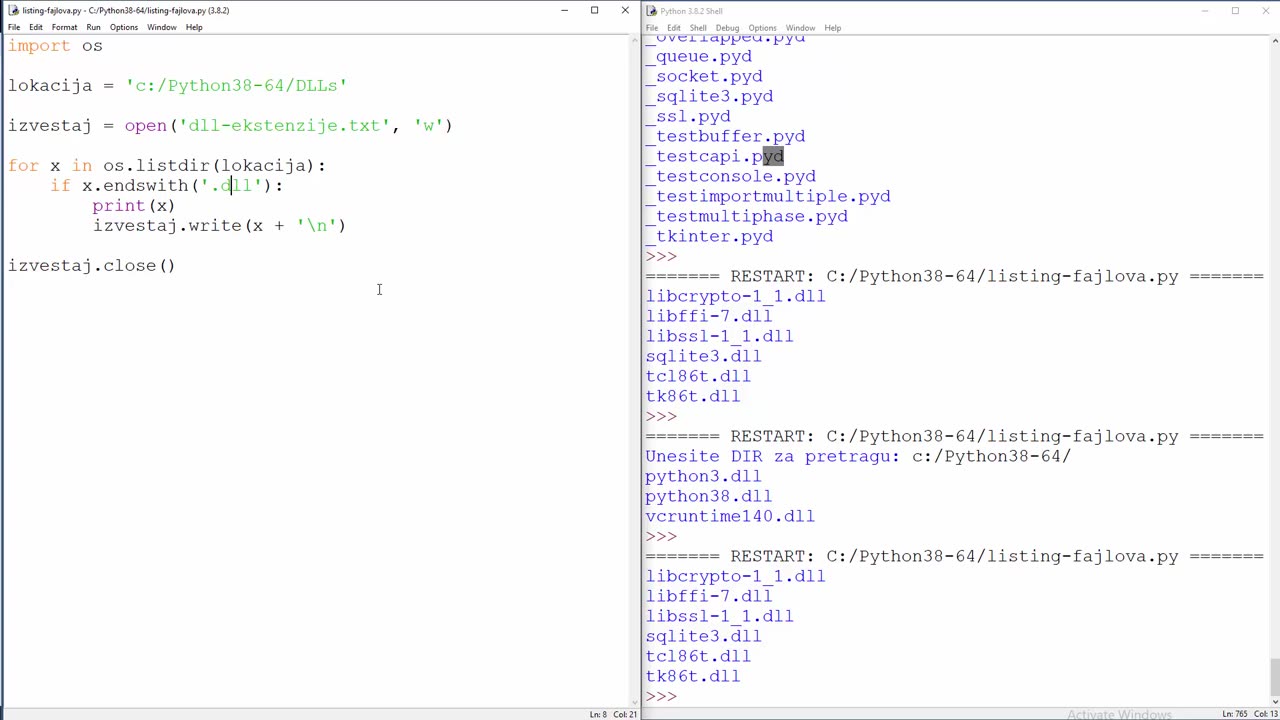The width and height of the screenshot is (1280, 720).
Task: Open Run menu in editor window
Action: (93, 27)
